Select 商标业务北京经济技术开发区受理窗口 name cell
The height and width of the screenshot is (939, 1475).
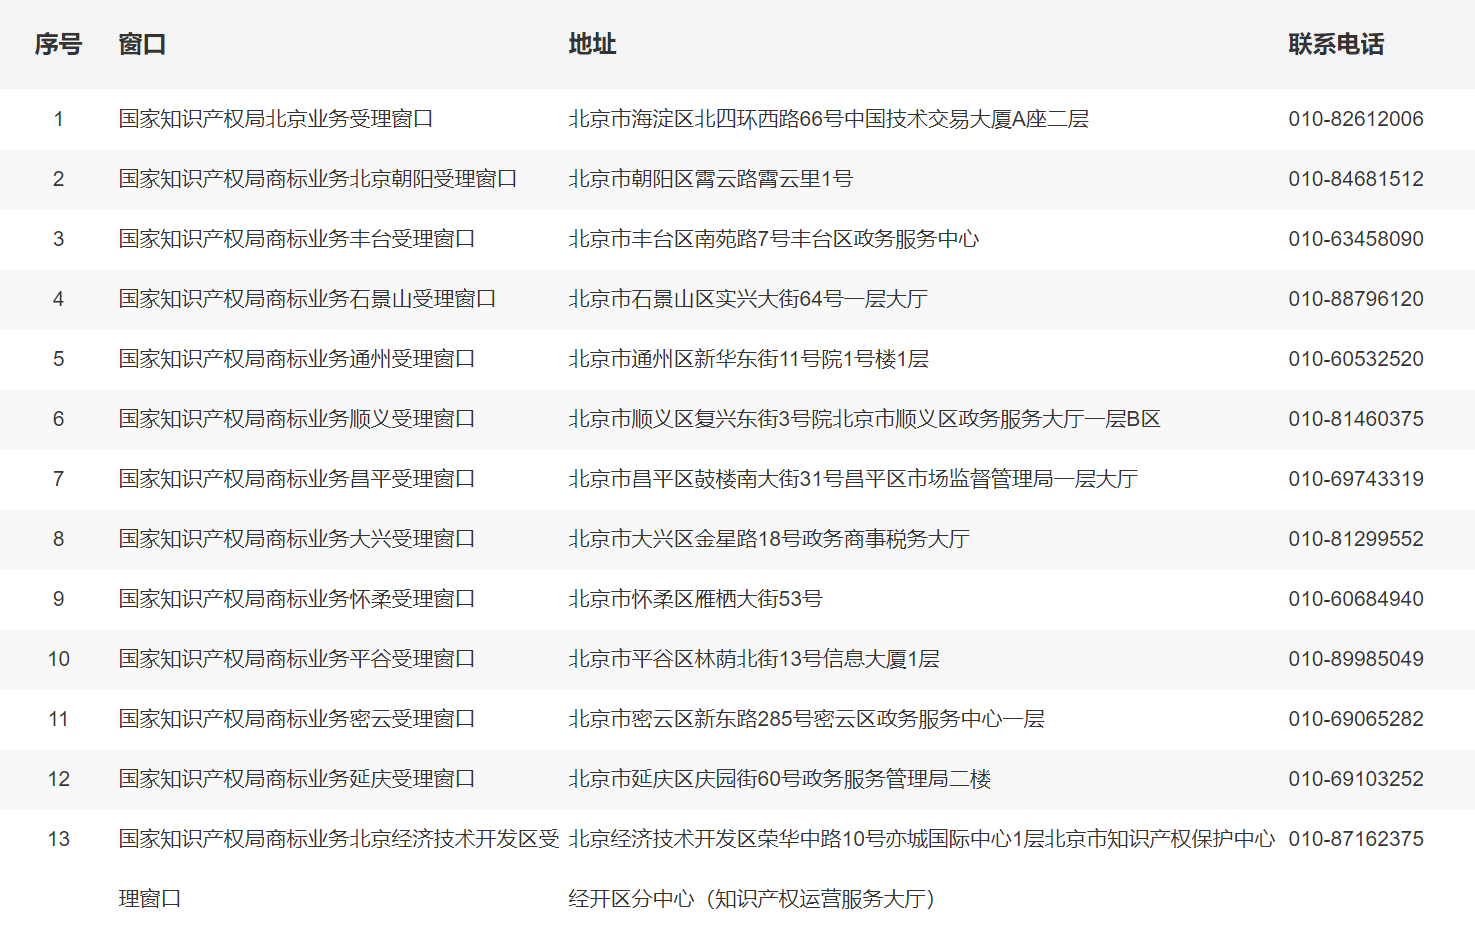pos(339,869)
